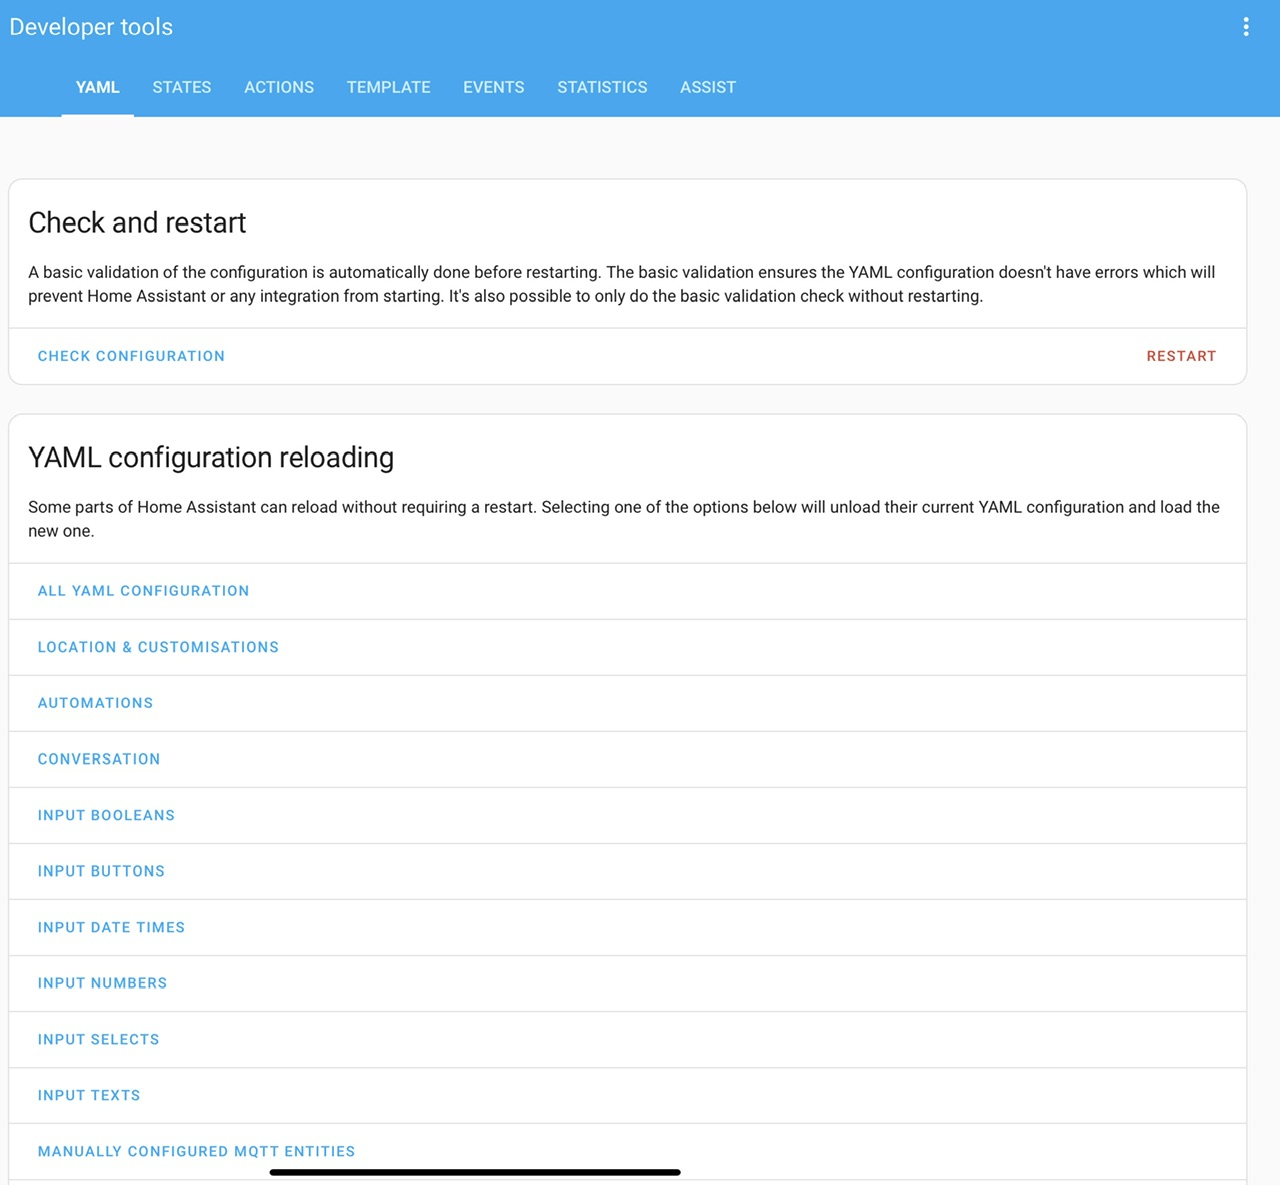The height and width of the screenshot is (1185, 1280).
Task: Open the Events tab
Action: click(493, 87)
